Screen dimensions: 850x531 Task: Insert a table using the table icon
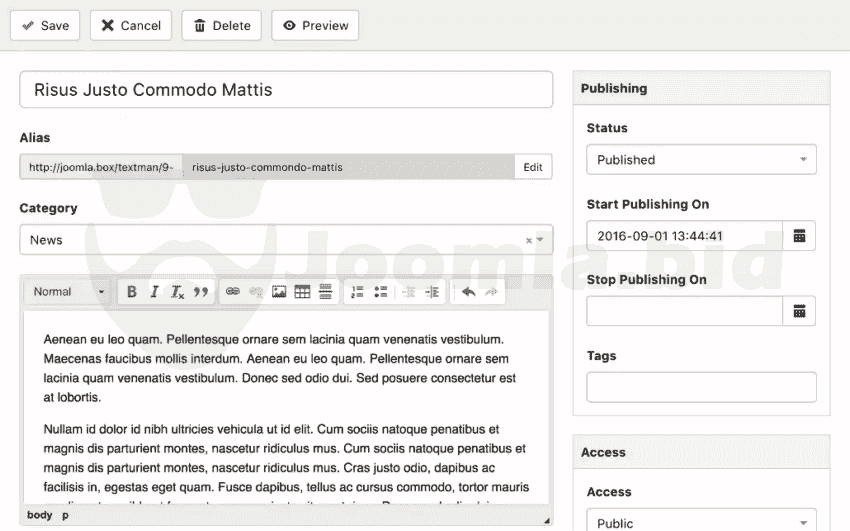[x=302, y=292]
